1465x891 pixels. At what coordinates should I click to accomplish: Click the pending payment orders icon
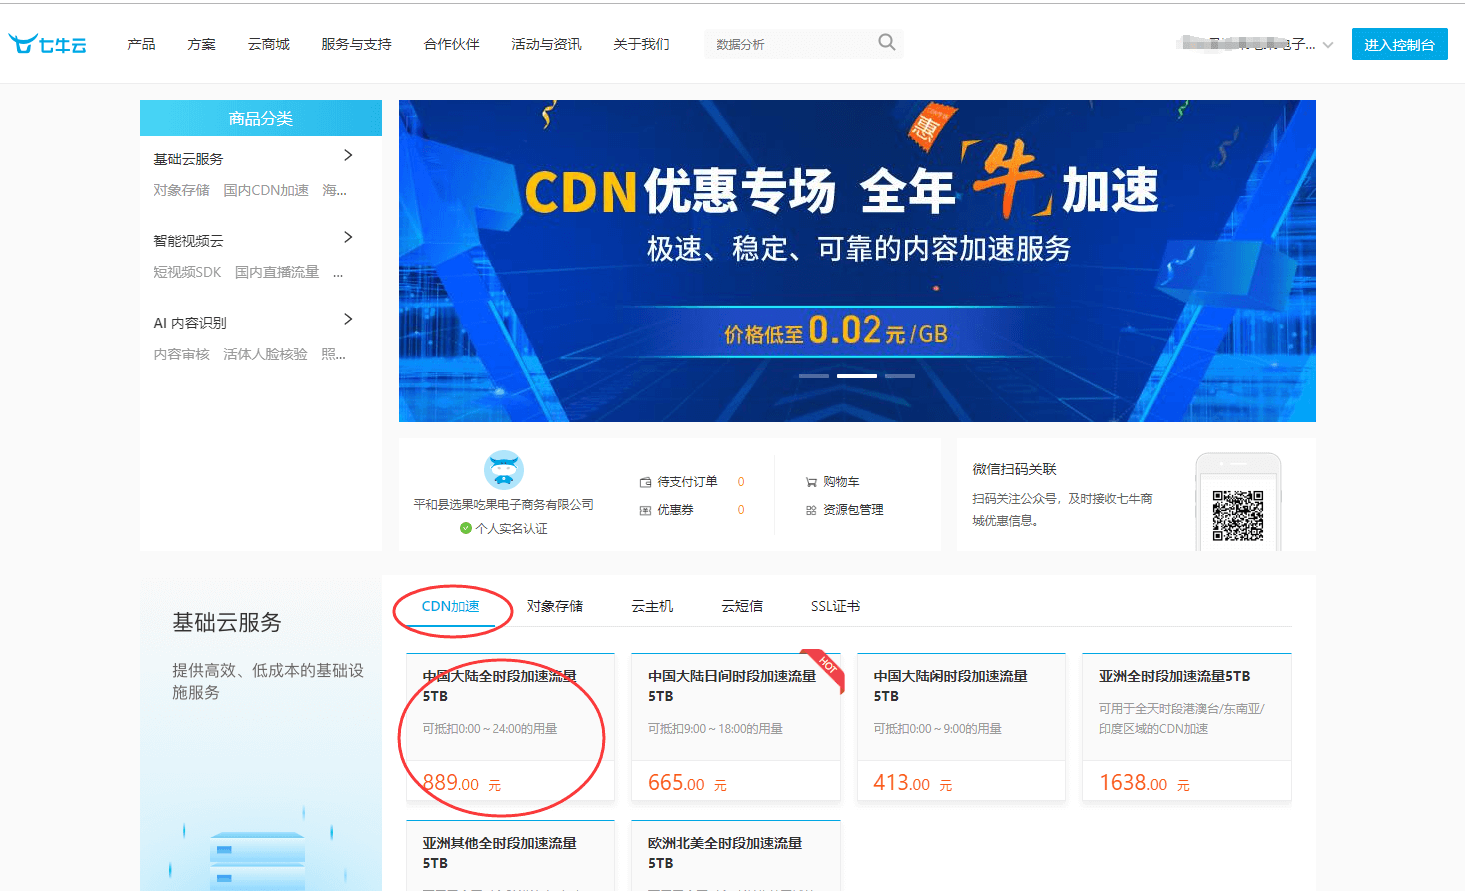click(646, 482)
